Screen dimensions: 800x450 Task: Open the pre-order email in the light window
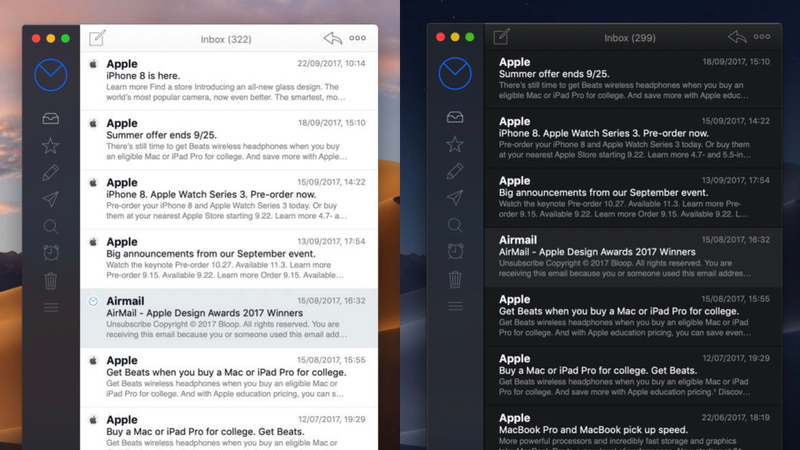pyautogui.click(x=229, y=199)
